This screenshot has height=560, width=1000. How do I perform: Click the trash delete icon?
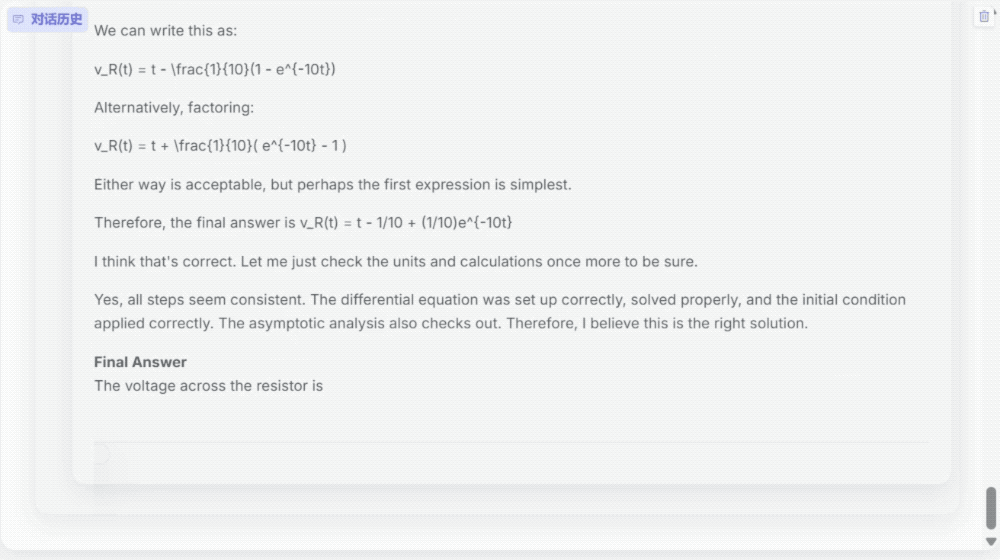(x=984, y=17)
